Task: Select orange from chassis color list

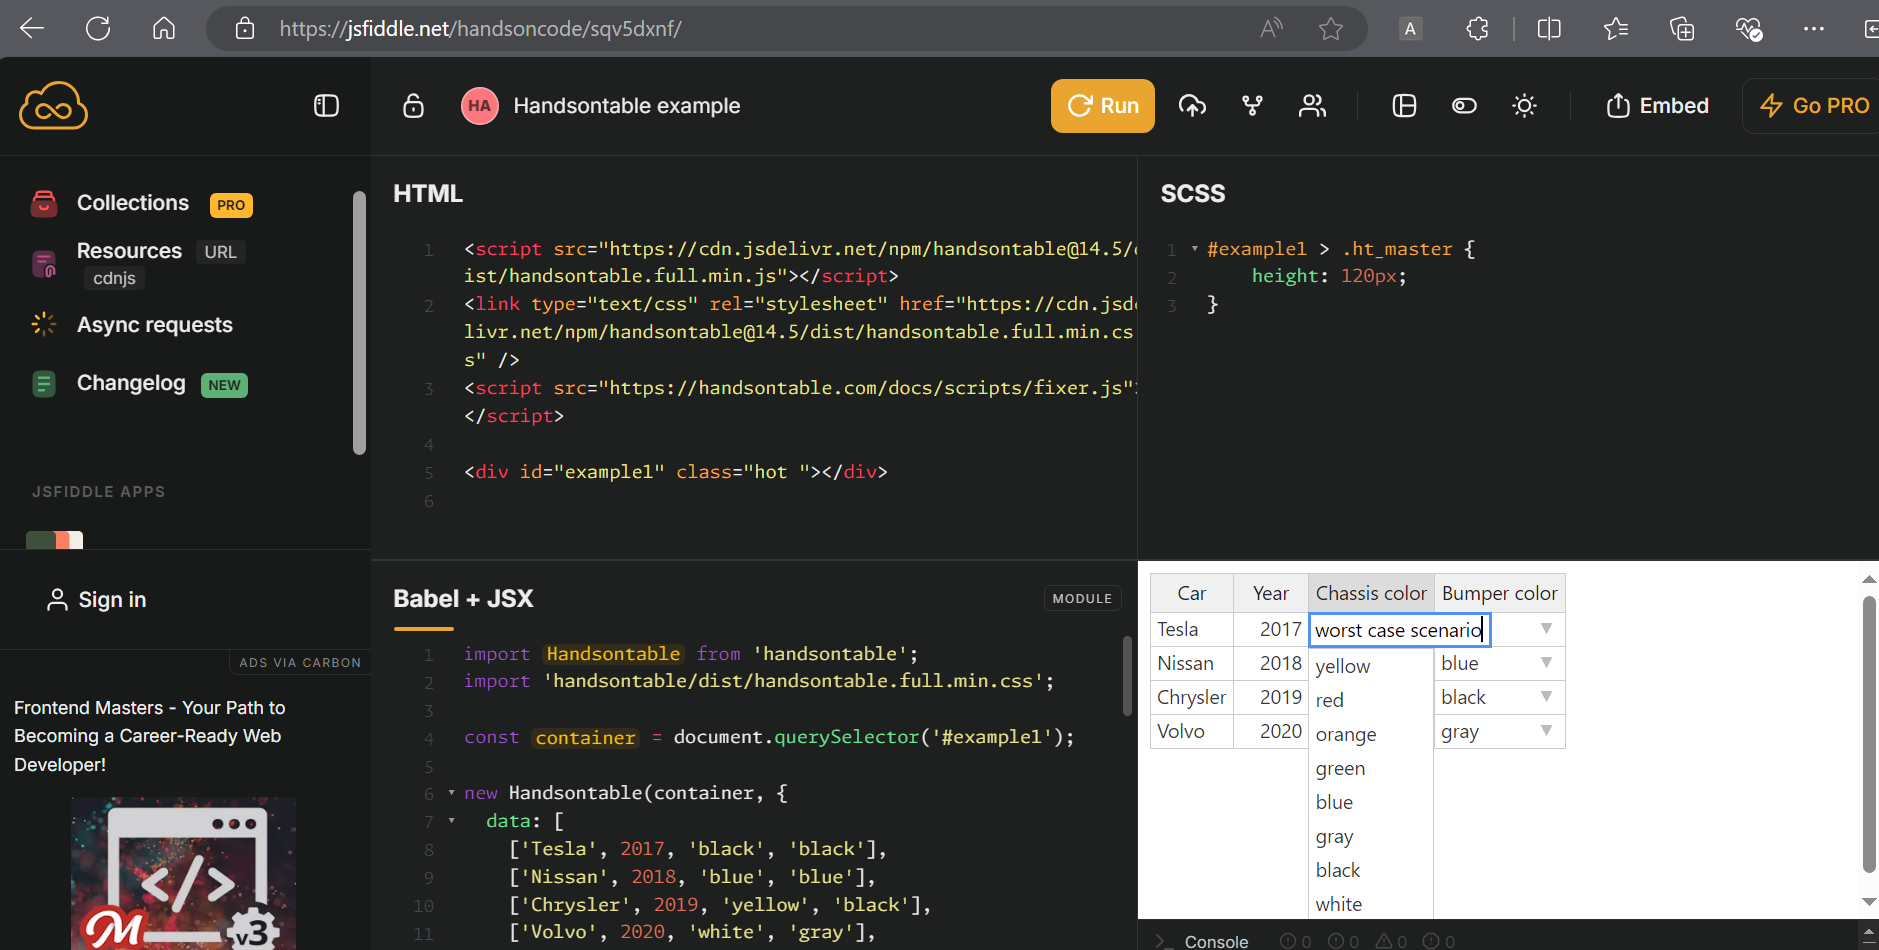Action: [1371, 734]
